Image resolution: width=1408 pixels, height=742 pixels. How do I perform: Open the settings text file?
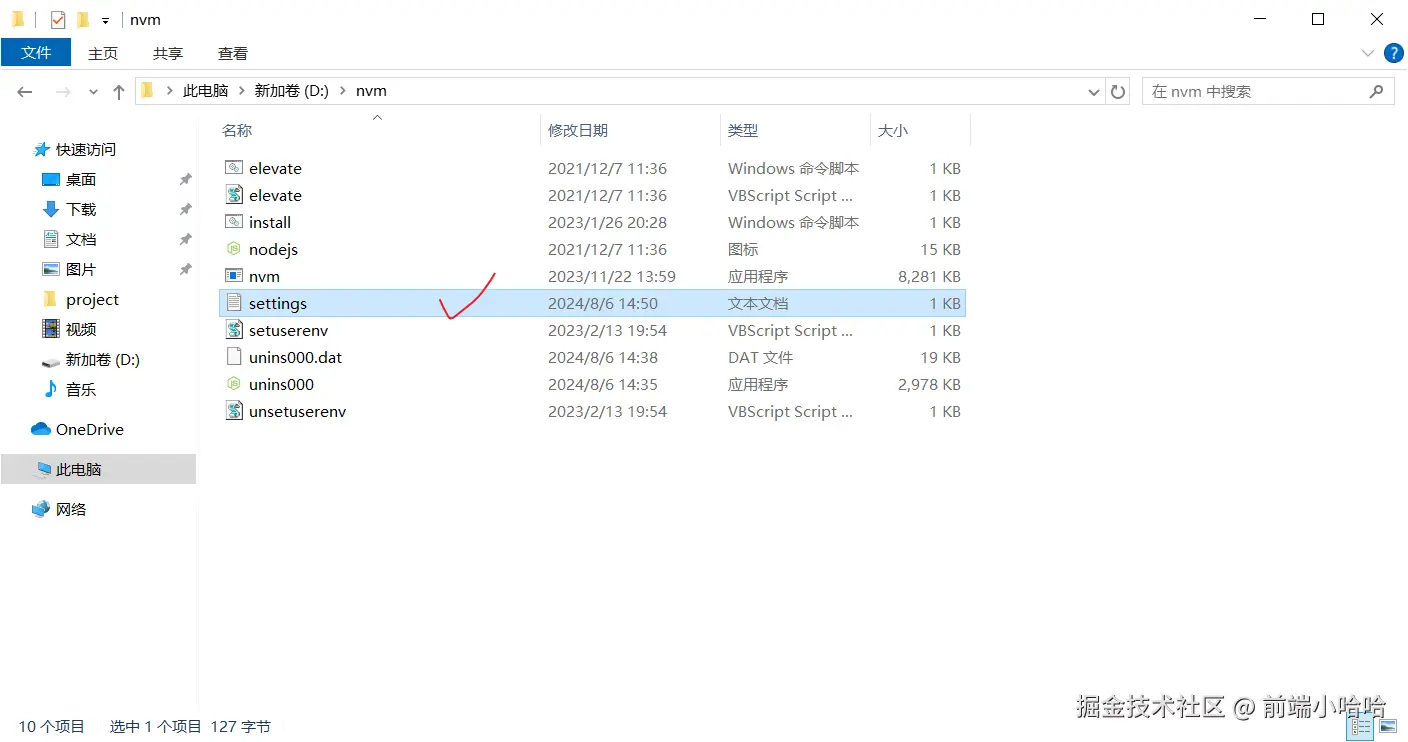(x=278, y=302)
